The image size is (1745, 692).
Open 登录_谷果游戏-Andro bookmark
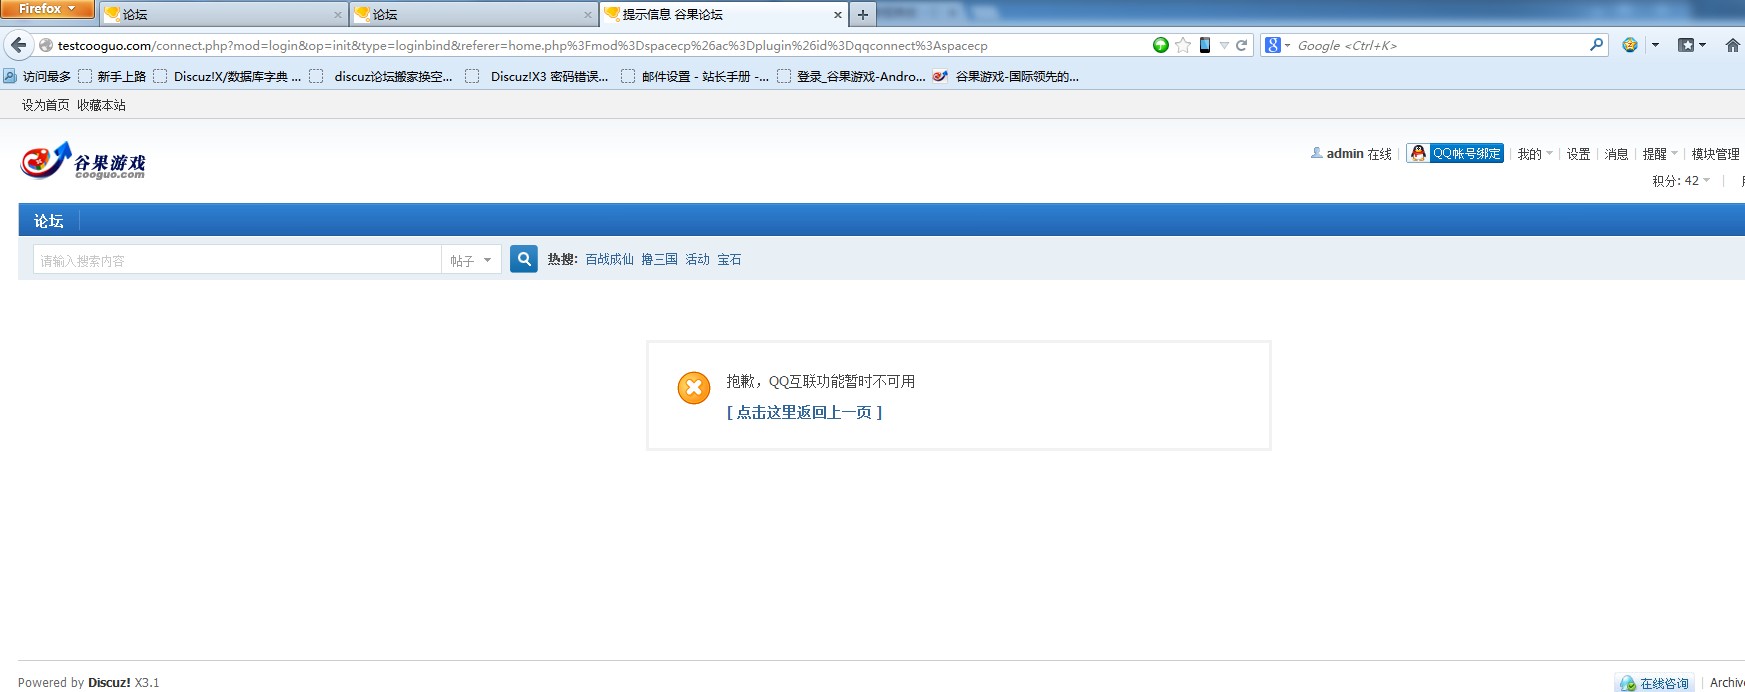point(852,76)
